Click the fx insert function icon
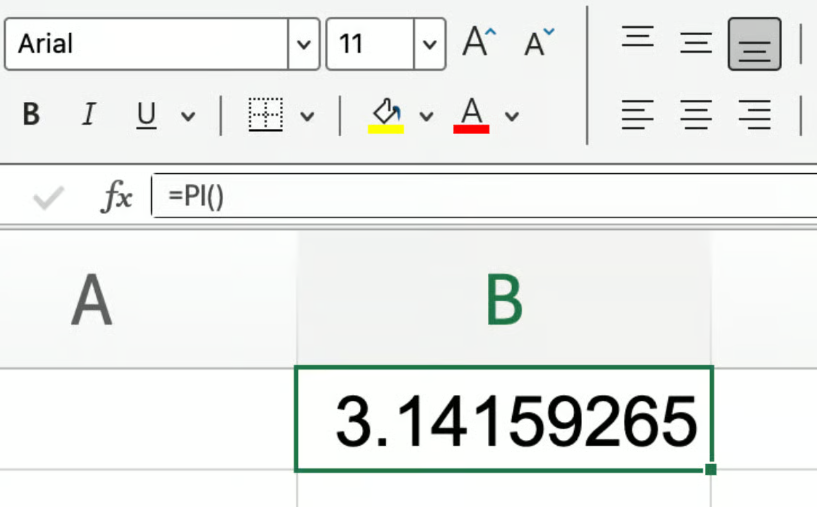817x507 pixels. click(x=117, y=197)
